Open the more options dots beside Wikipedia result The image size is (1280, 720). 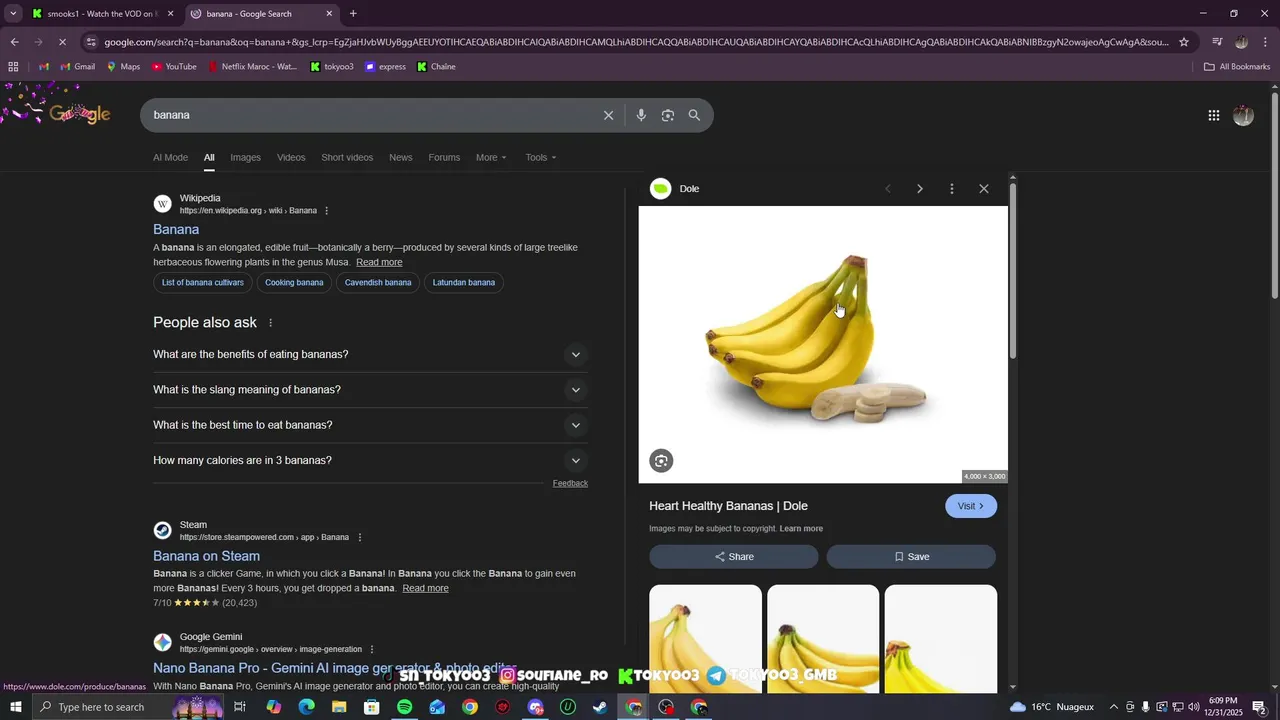326,211
